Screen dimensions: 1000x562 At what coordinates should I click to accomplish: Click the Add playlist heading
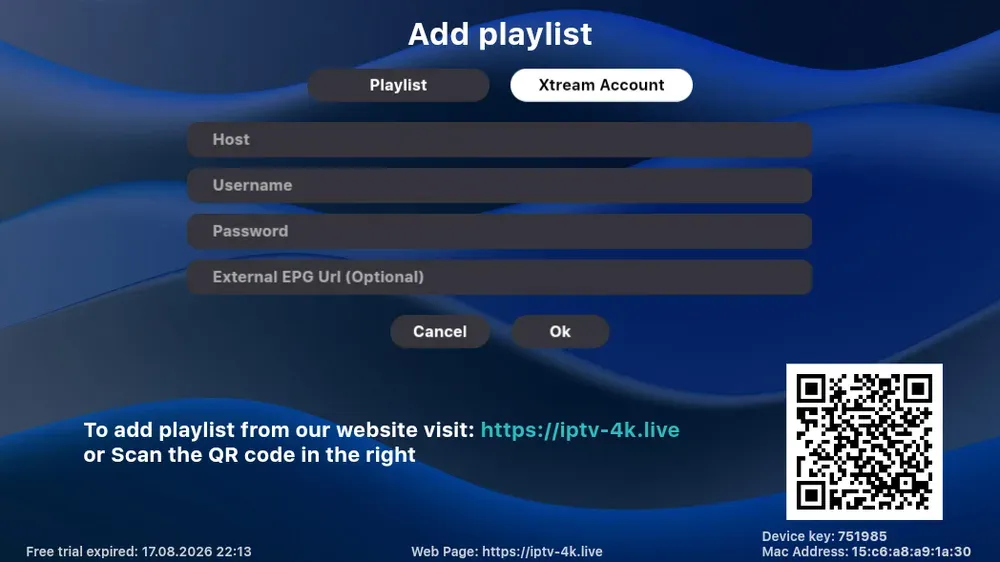click(x=500, y=34)
